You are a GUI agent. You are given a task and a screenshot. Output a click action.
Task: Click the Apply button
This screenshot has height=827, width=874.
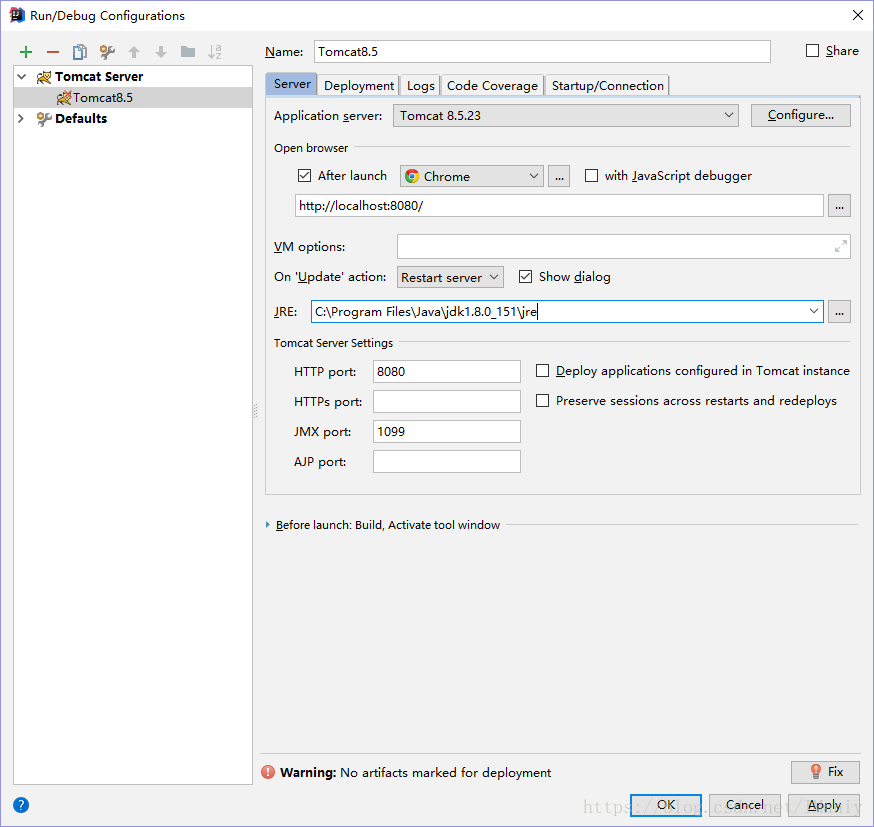pos(824,805)
